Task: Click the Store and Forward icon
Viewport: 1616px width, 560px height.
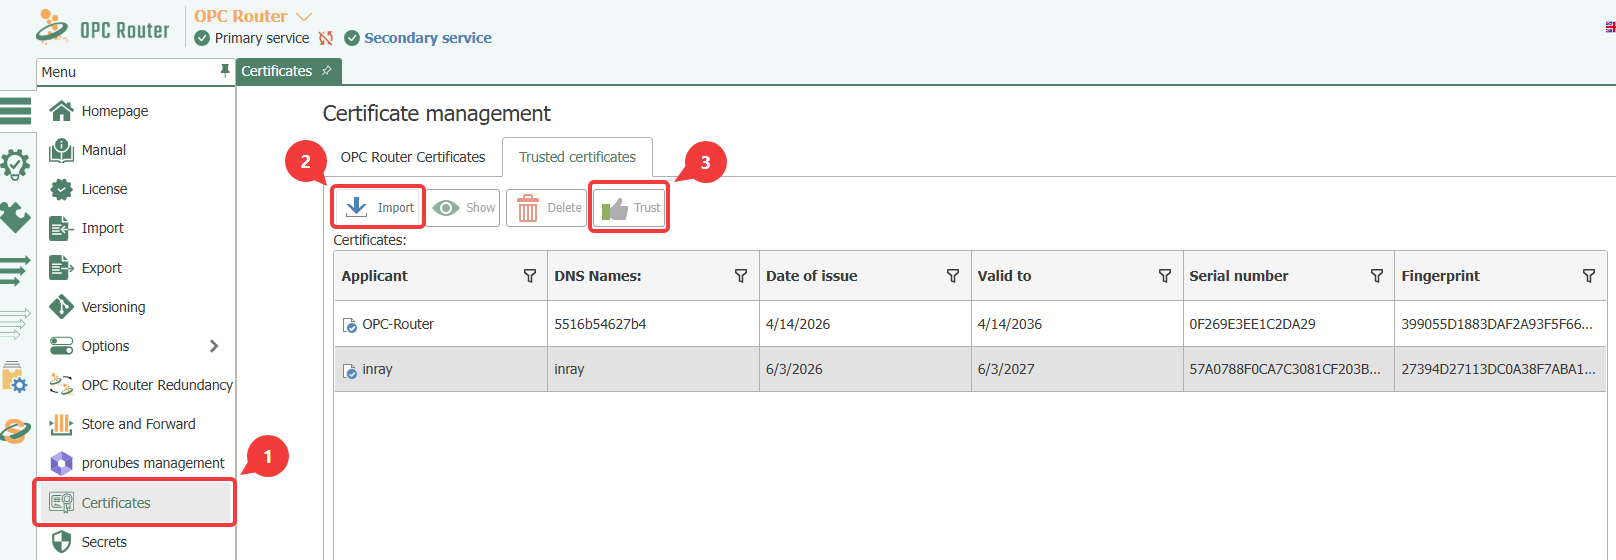Action: (61, 424)
